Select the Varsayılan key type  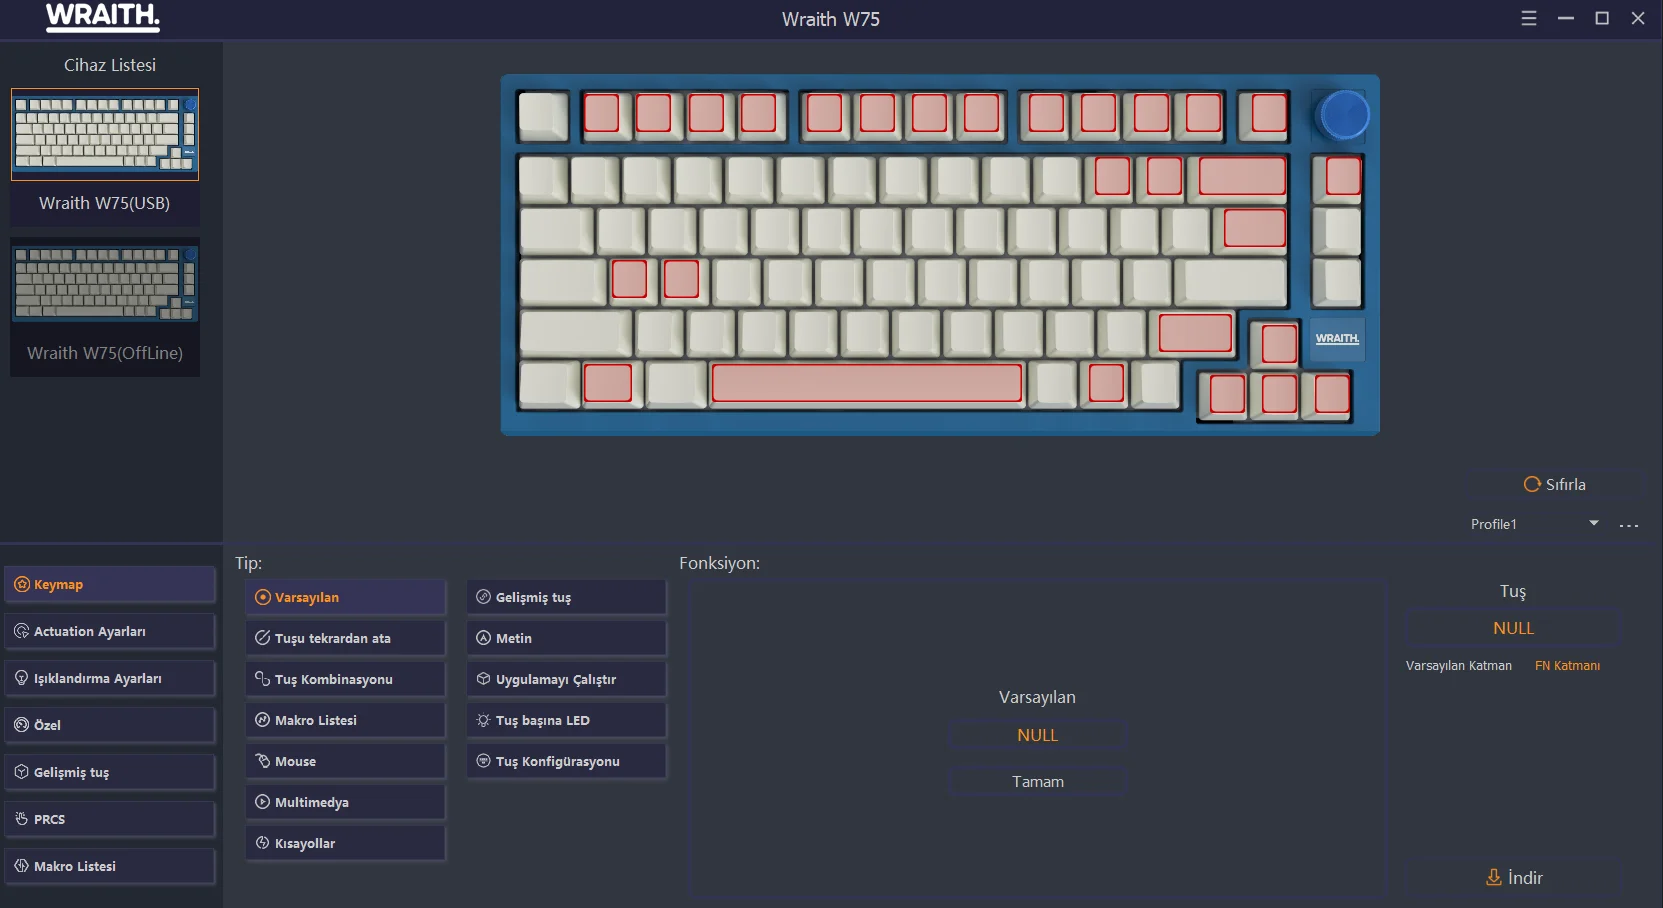(x=346, y=597)
